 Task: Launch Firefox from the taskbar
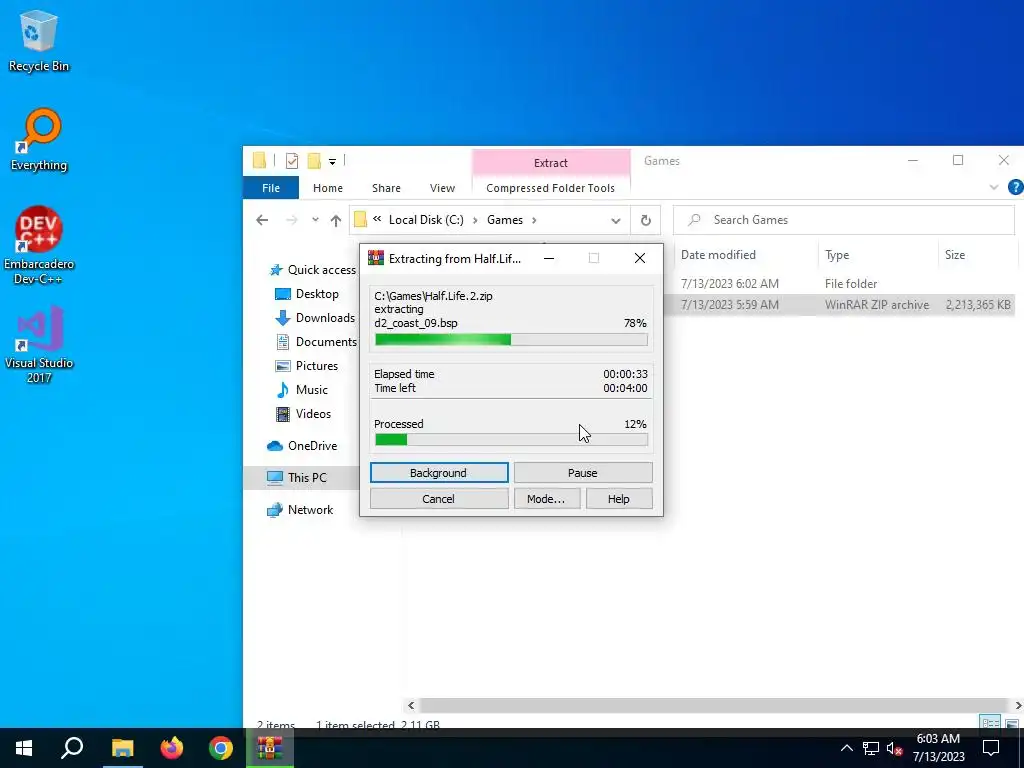click(x=172, y=748)
